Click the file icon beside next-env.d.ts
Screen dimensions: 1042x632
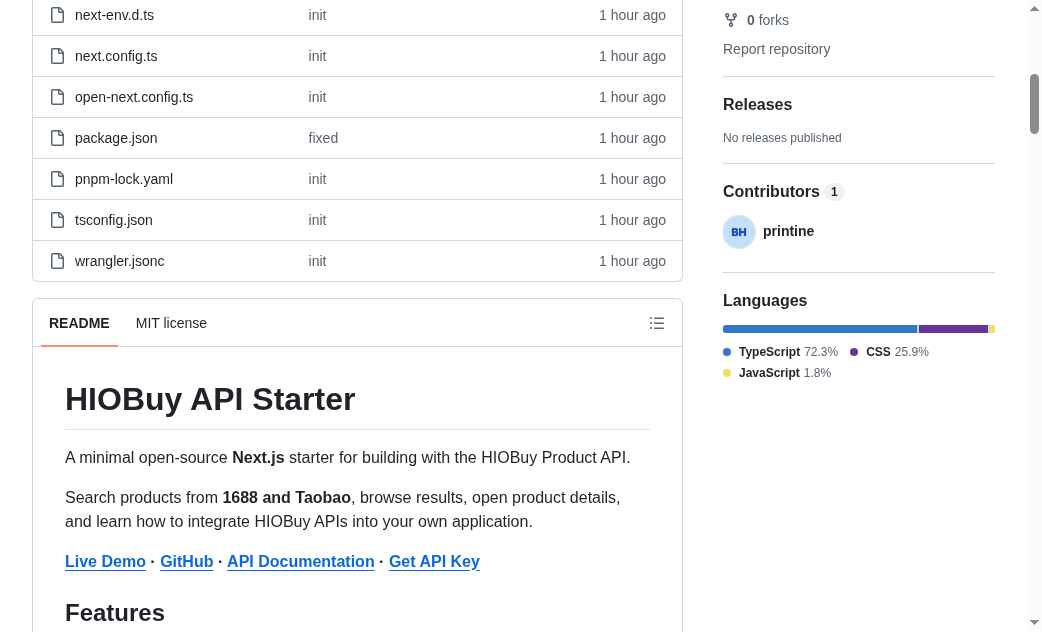[58, 15]
